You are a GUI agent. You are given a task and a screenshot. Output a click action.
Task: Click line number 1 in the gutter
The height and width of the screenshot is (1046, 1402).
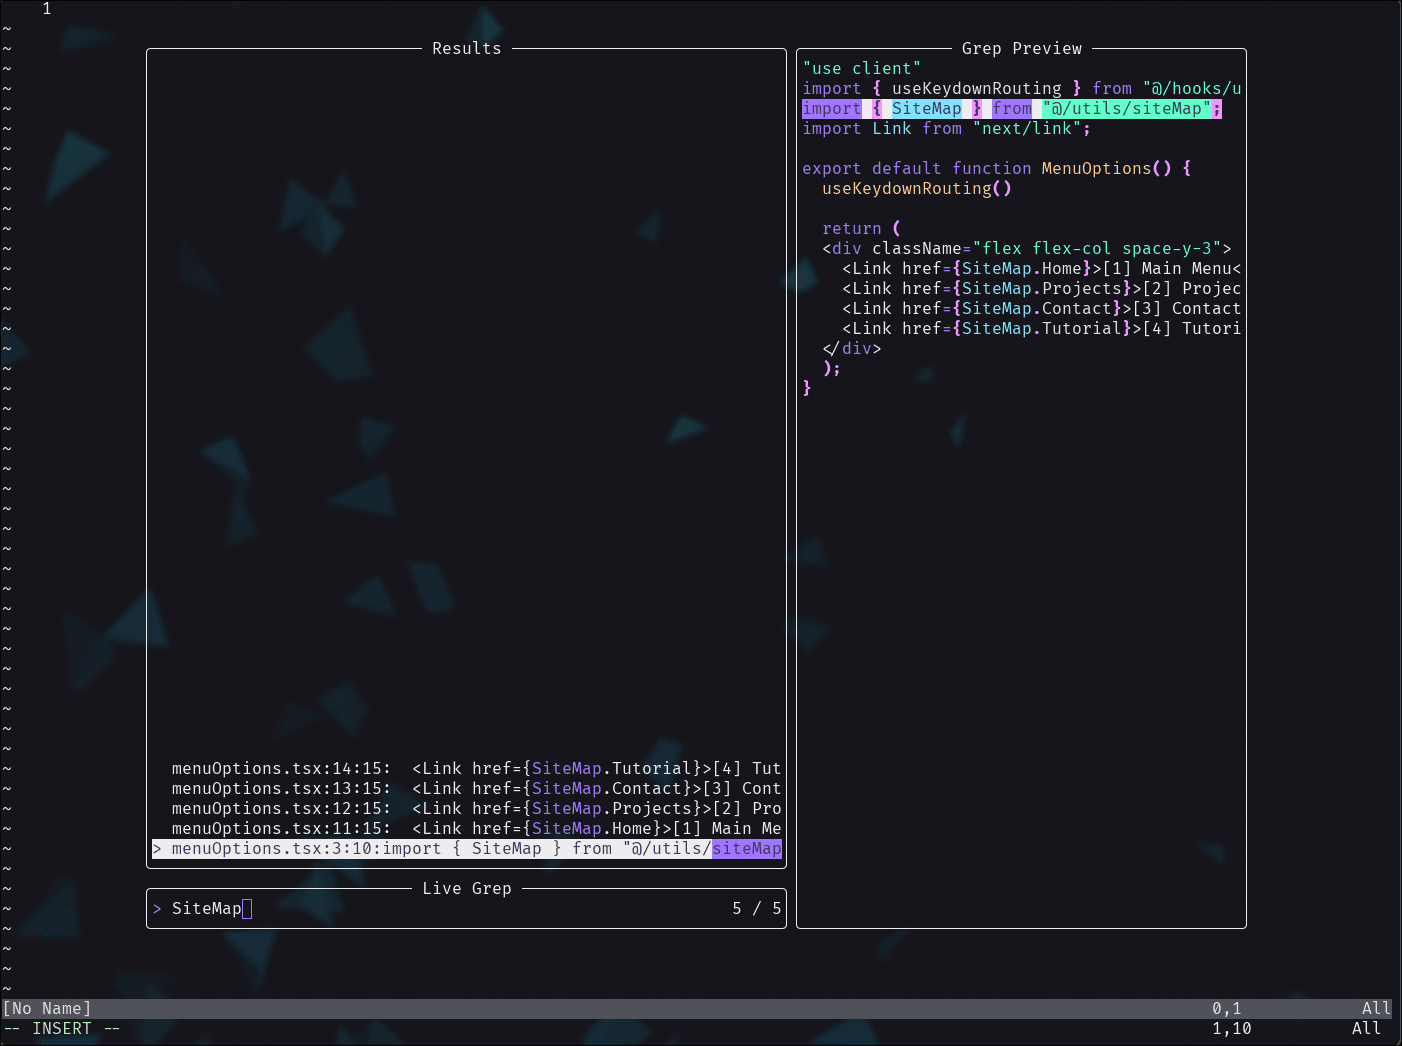pyautogui.click(x=46, y=9)
